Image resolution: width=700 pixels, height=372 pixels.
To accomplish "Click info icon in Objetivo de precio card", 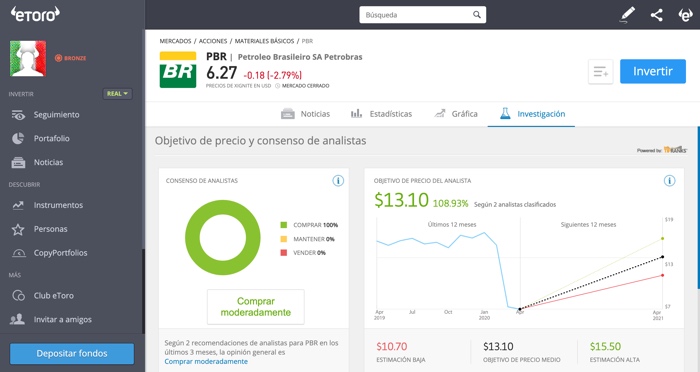I will click(669, 181).
